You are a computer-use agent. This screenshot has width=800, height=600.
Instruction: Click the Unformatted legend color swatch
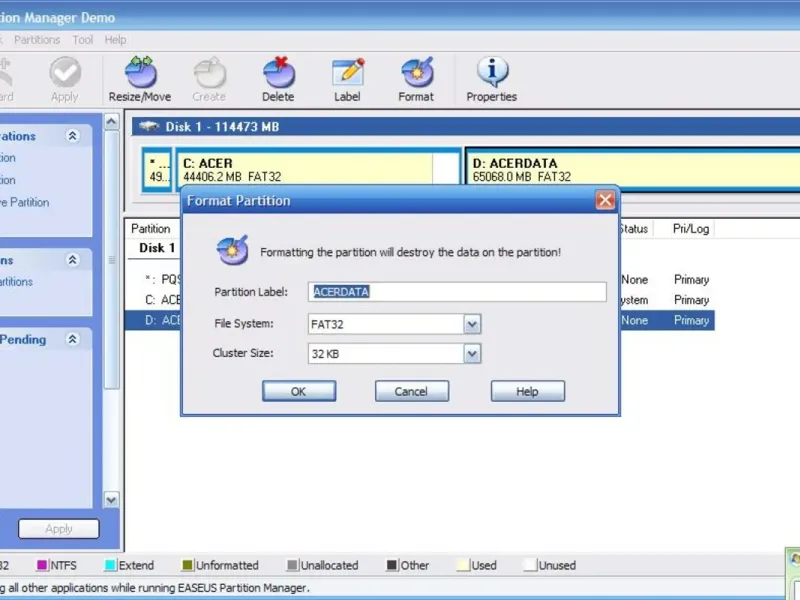[187, 565]
